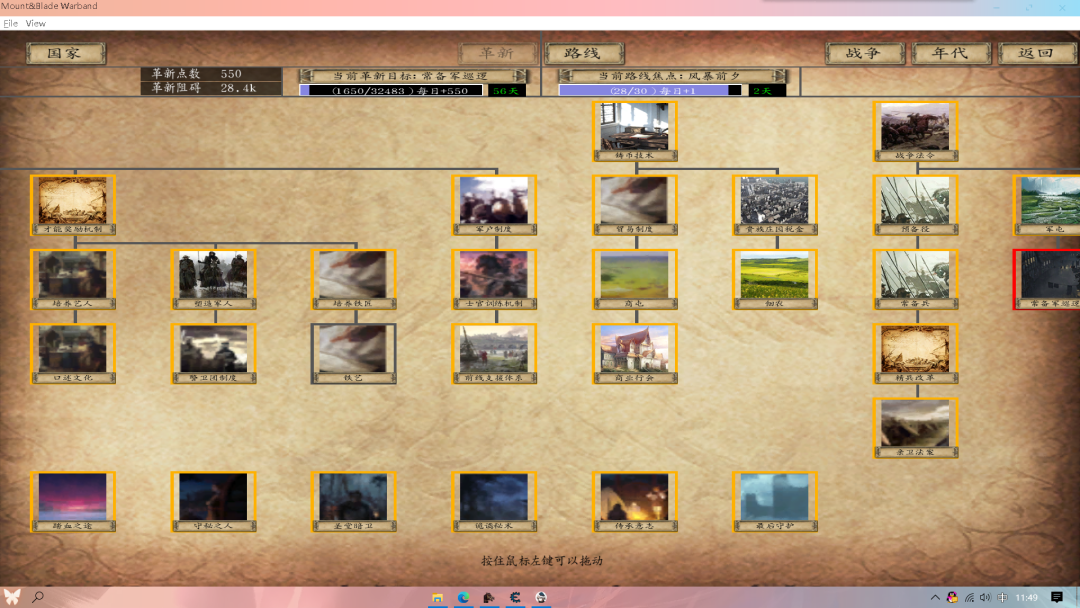Click the 革新阻碍 28.4k value
Screen dimensions: 1080x608
tap(238, 88)
